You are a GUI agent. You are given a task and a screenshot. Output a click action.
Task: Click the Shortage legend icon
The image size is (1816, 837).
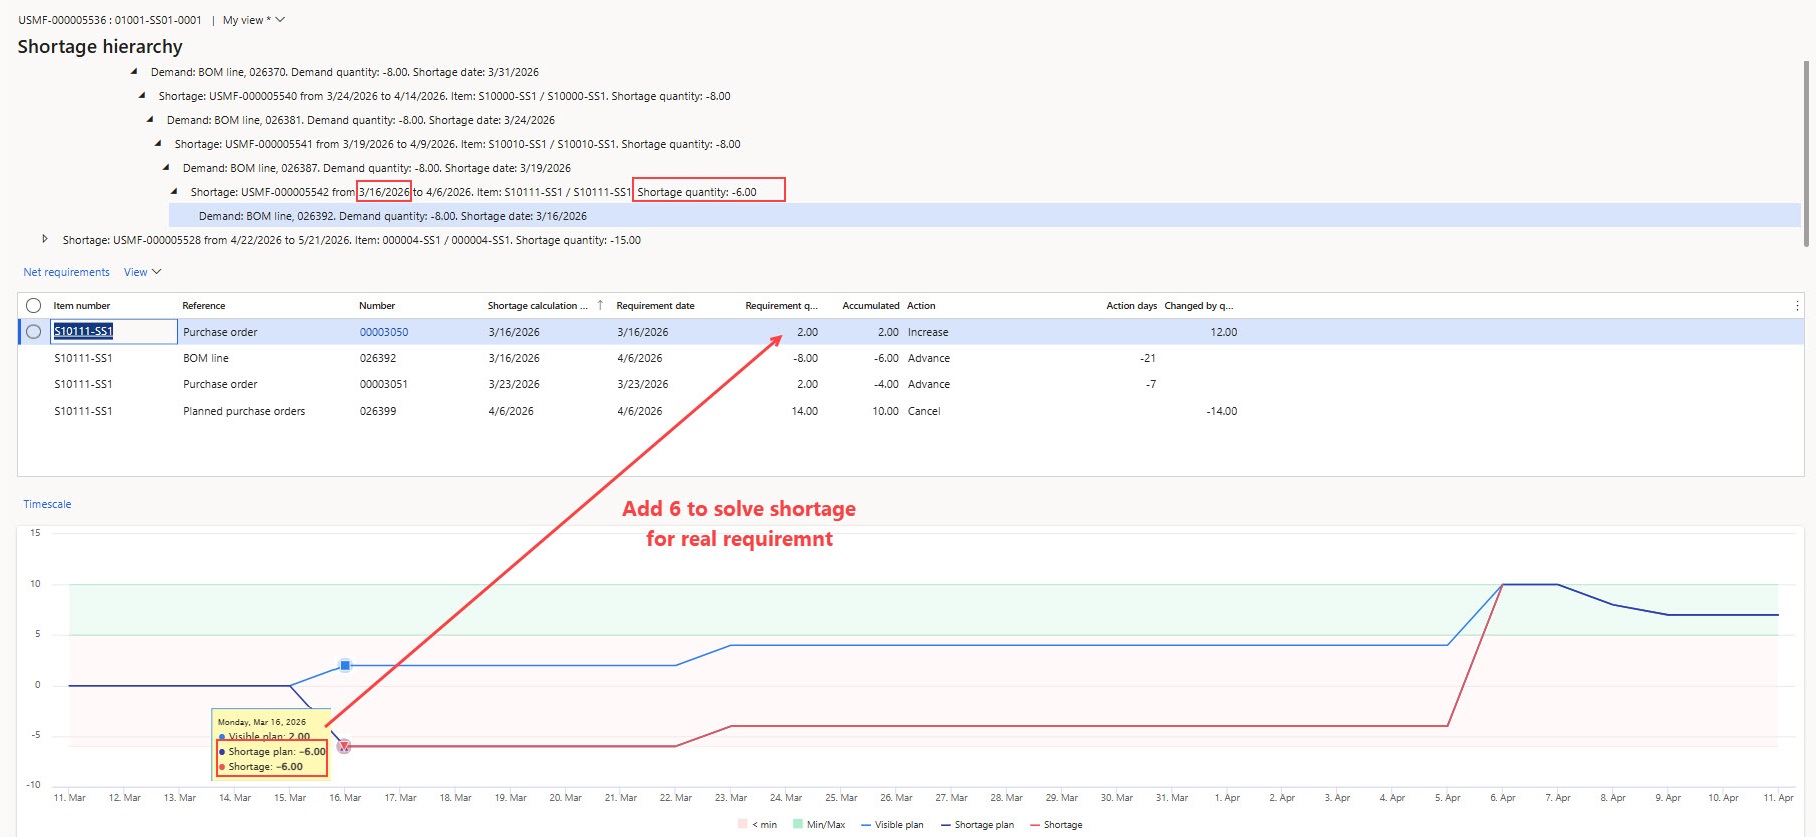pyautogui.click(x=1035, y=825)
